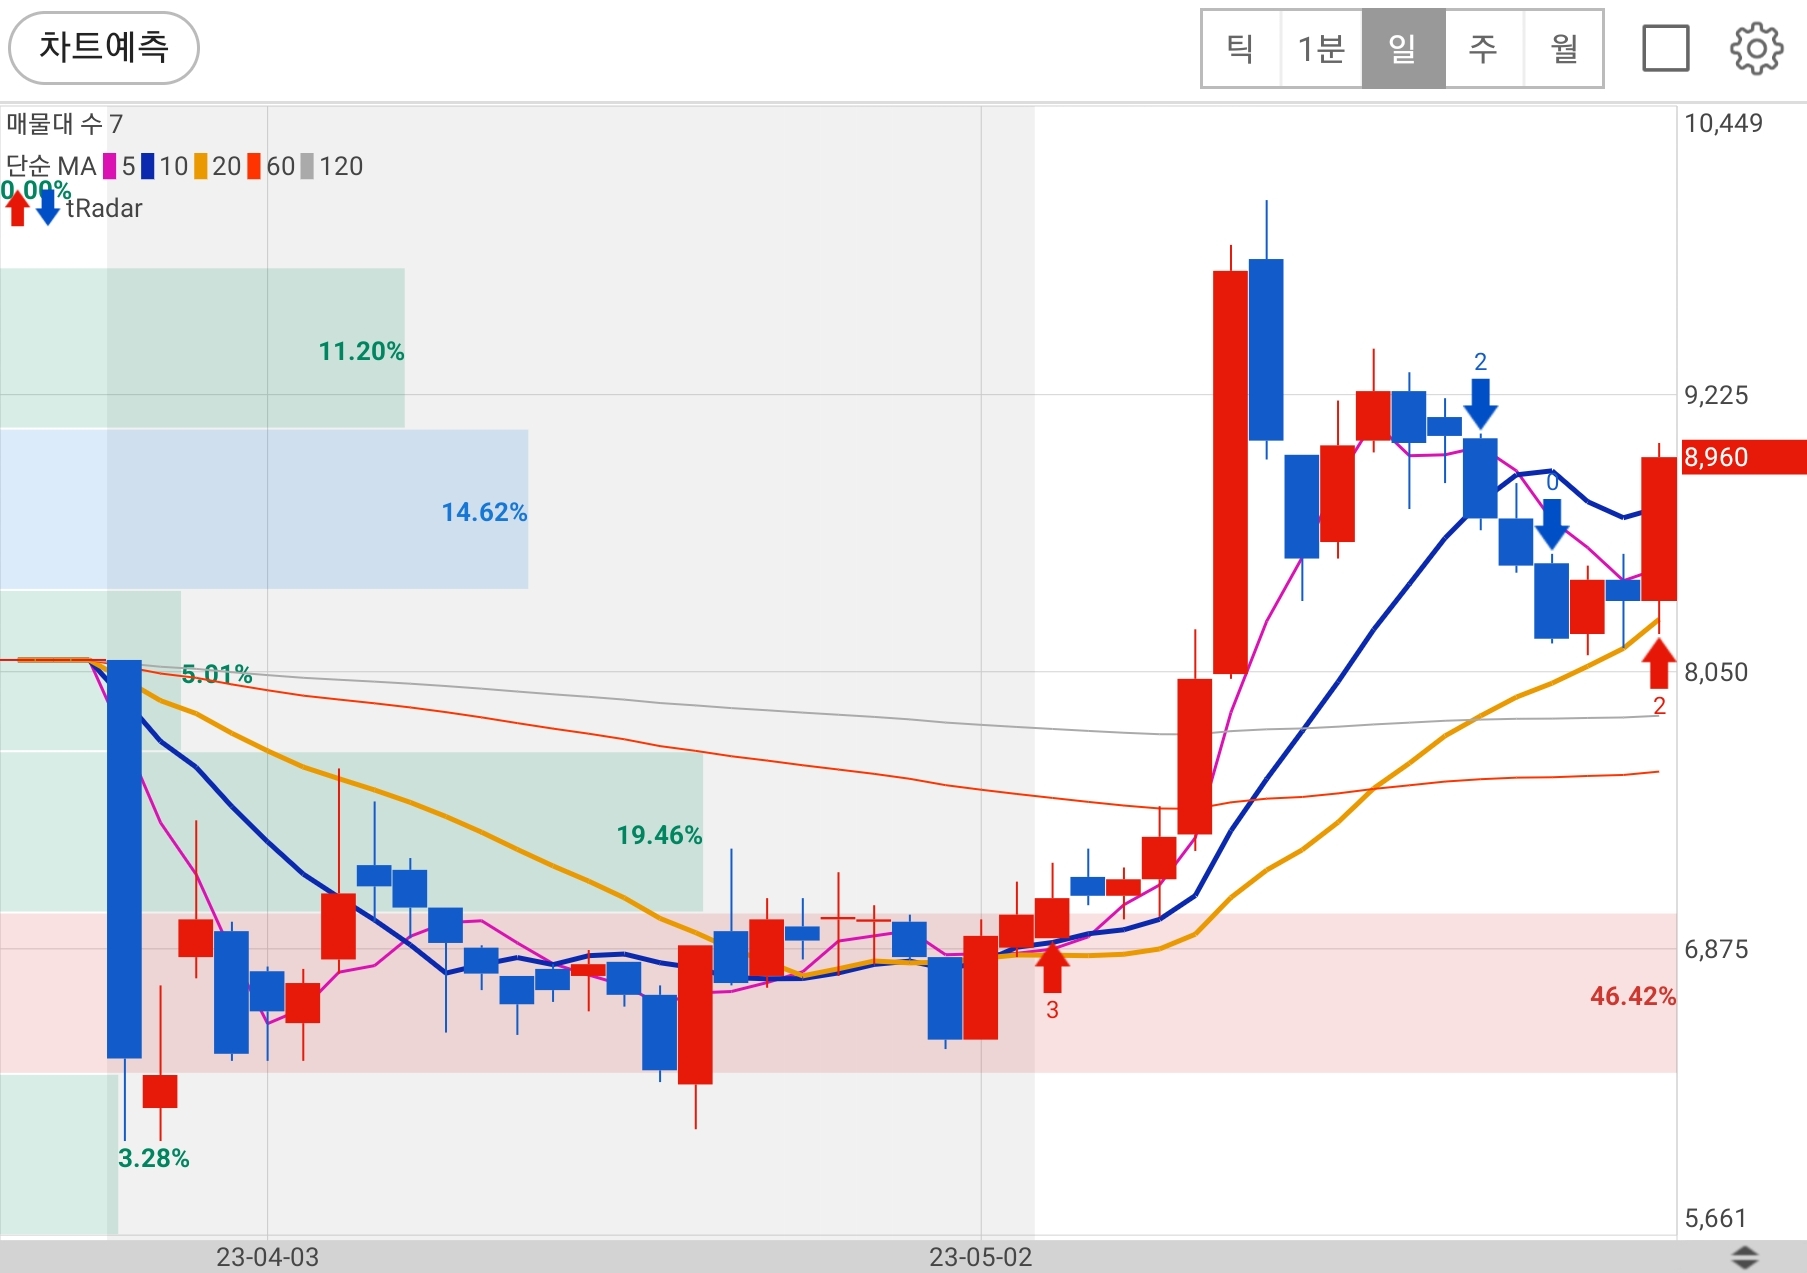Click the 9,225 price axis label
Screen dimensions: 1807x1273
(x=1716, y=395)
